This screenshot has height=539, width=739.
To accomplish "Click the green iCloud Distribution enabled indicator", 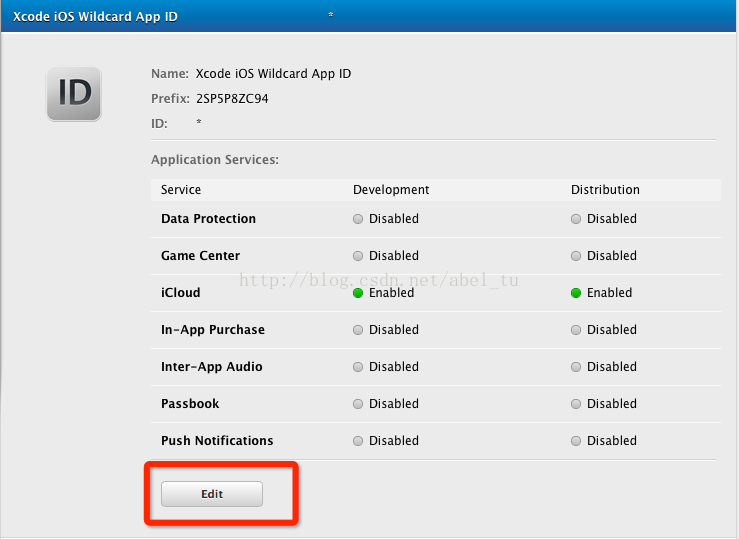I will point(575,293).
